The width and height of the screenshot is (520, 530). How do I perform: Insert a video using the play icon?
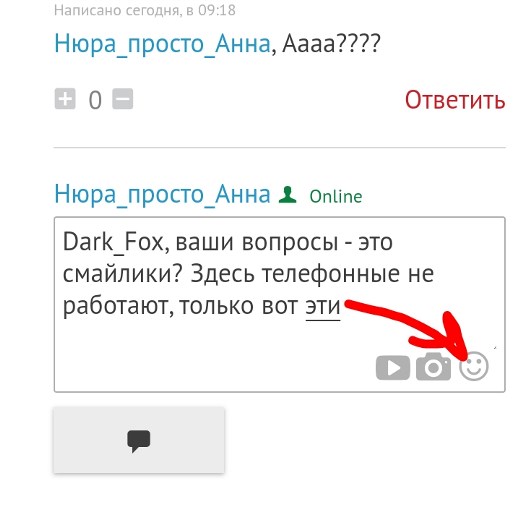[393, 368]
